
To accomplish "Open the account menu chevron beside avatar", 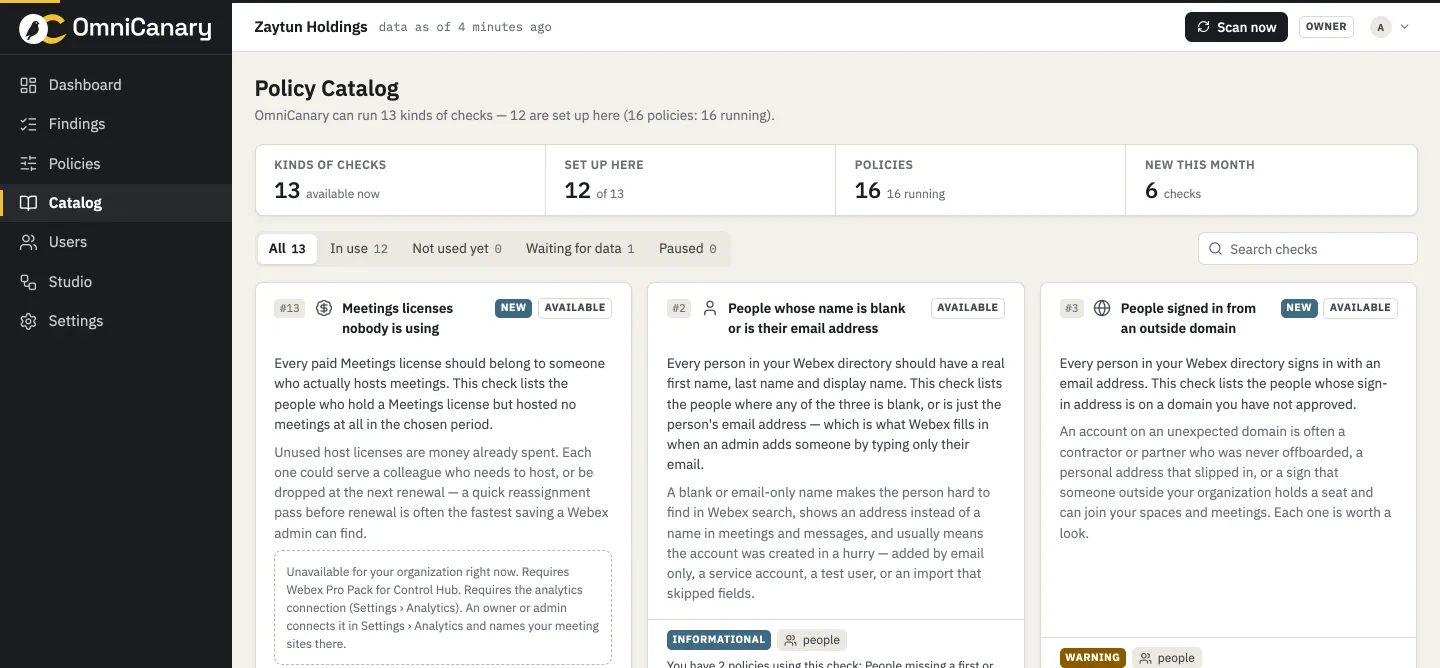I will 1405,27.
